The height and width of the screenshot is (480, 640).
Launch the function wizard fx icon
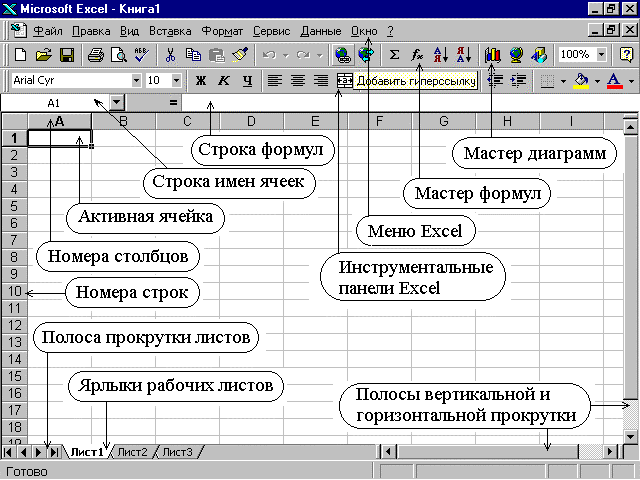click(x=417, y=55)
